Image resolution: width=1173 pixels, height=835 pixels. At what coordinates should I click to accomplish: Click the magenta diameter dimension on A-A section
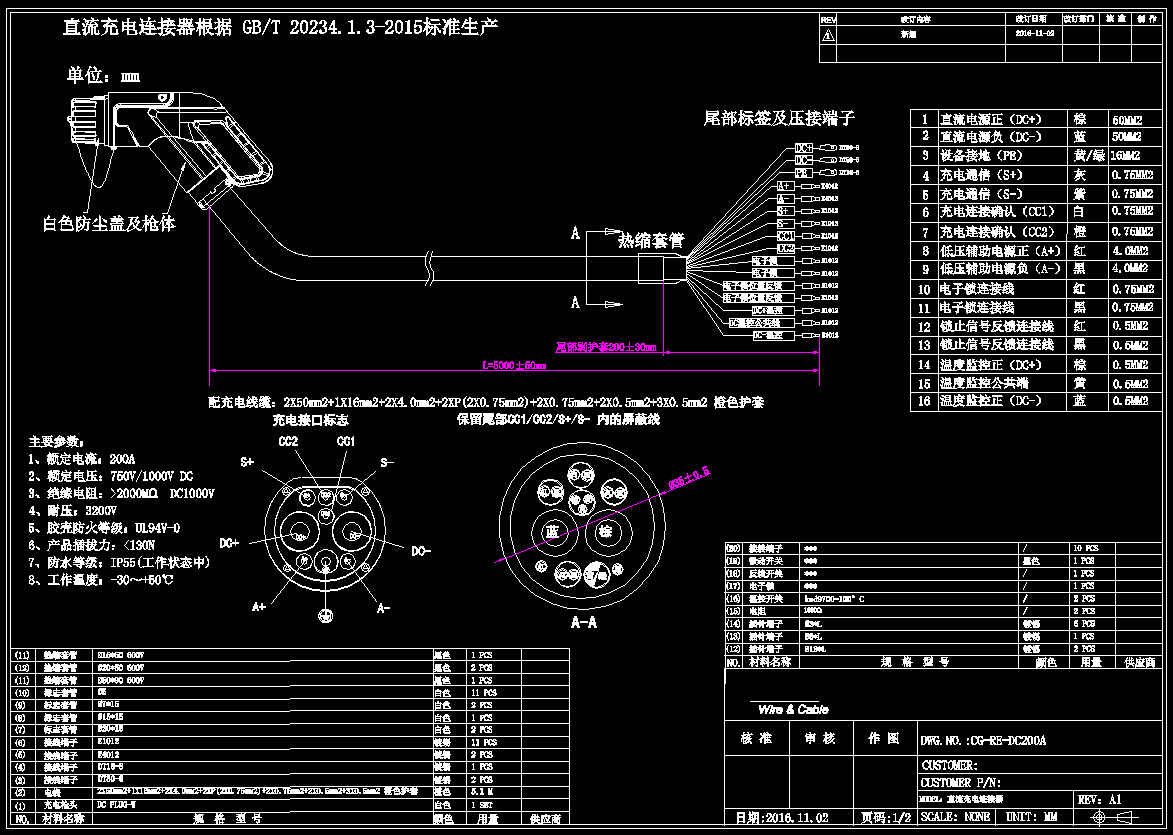tap(688, 479)
